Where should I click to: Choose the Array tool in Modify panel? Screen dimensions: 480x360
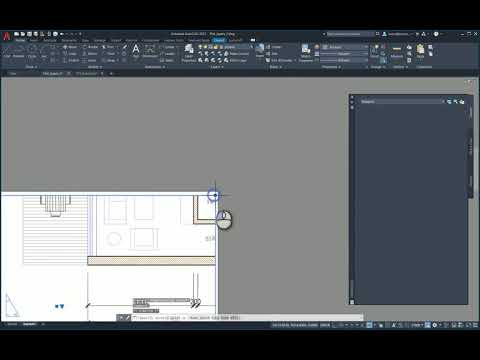pos(109,60)
